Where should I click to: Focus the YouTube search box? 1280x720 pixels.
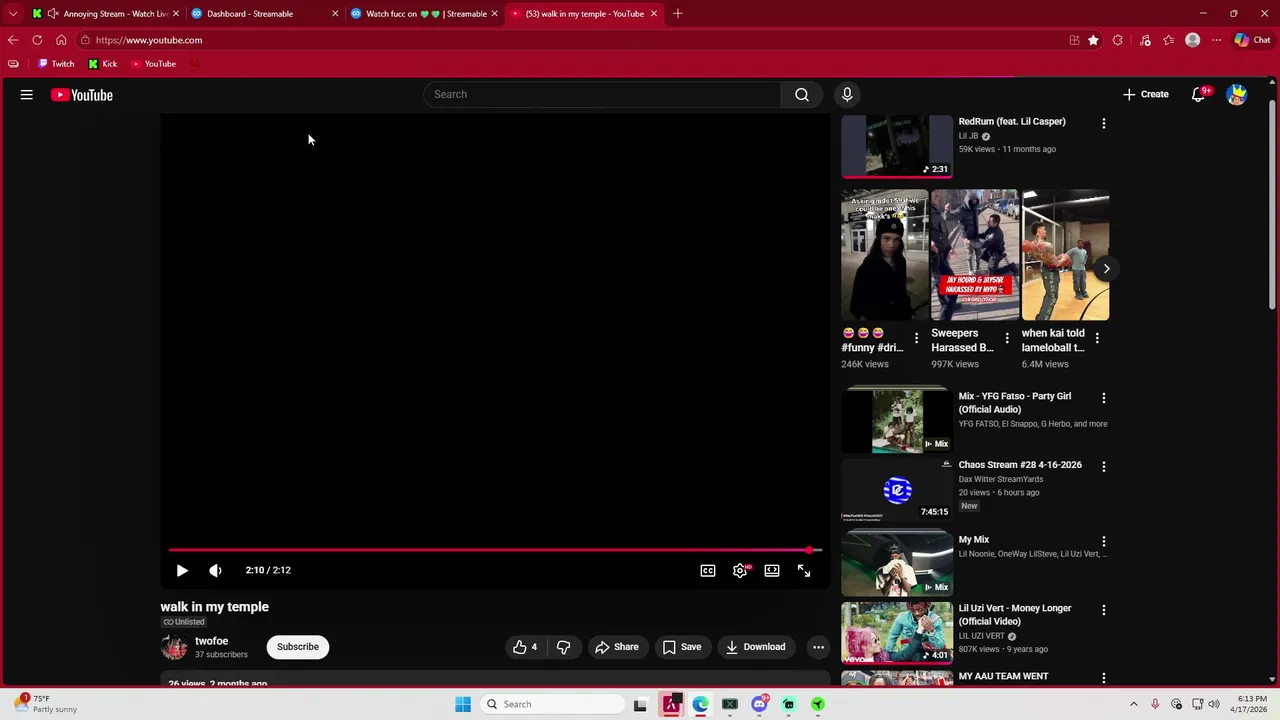pos(602,94)
